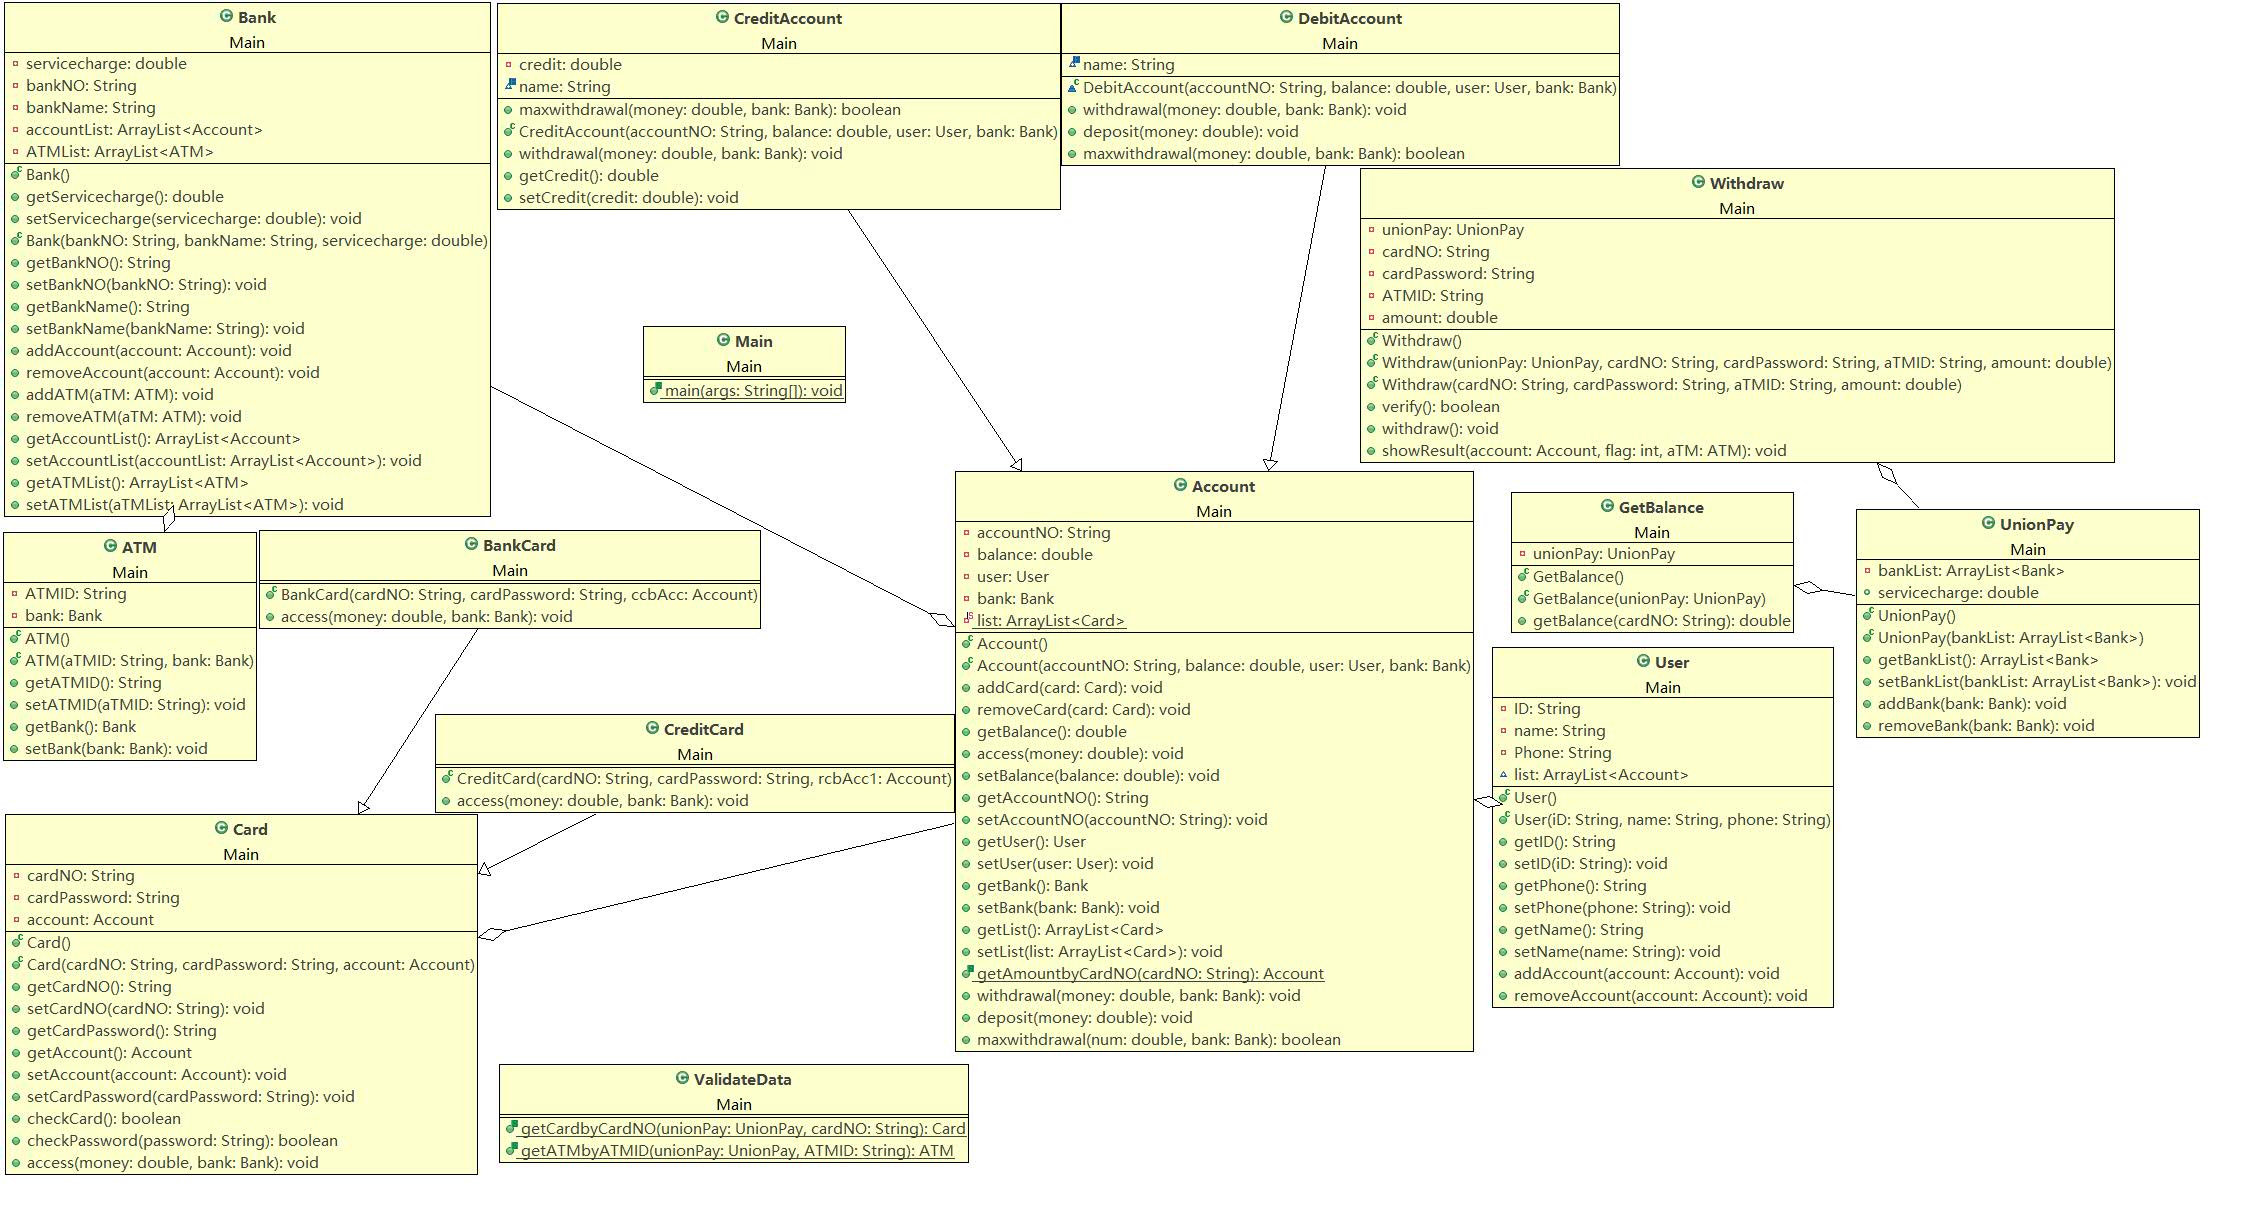Click getCardbyCardNO method in ValidateData
2250x1225 pixels.
pyautogui.click(x=742, y=1129)
